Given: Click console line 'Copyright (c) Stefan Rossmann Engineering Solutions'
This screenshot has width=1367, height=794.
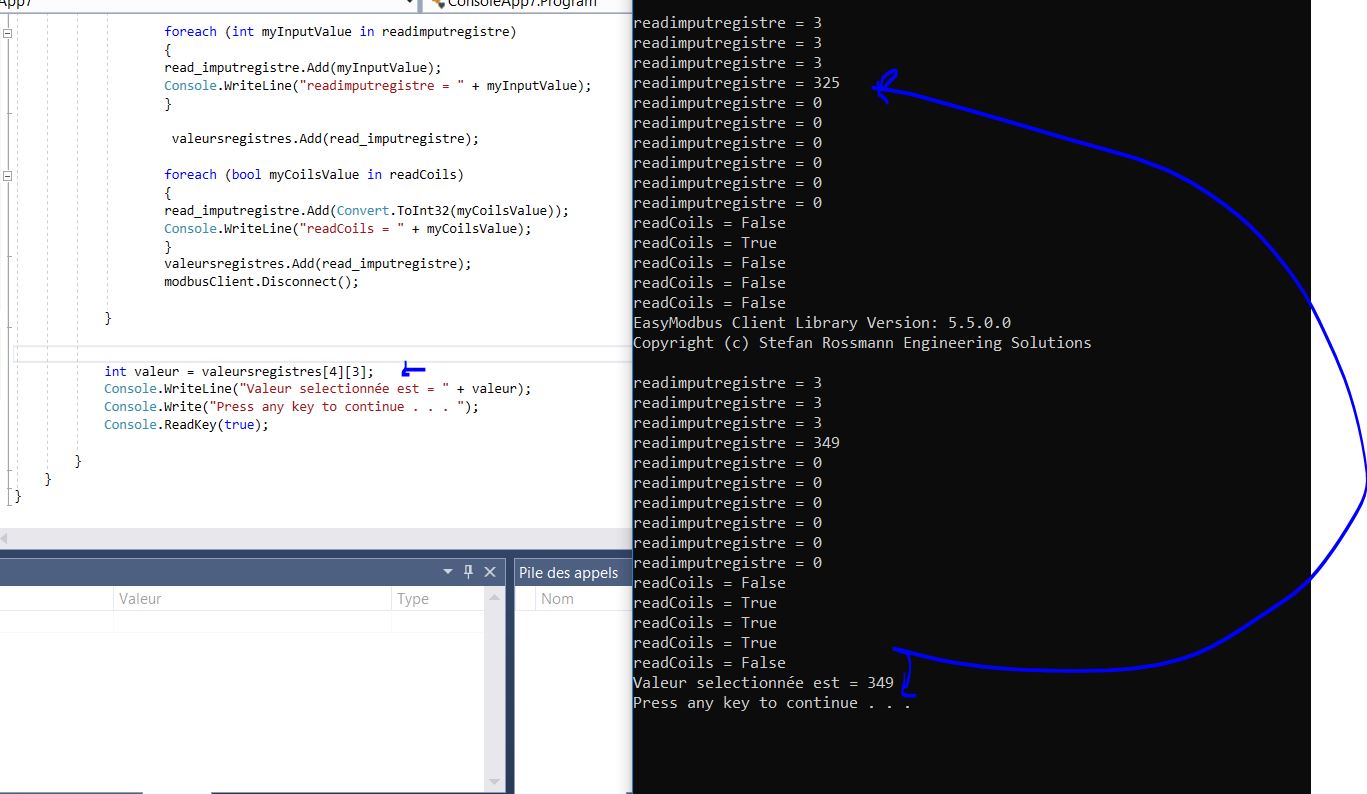Looking at the screenshot, I should (862, 343).
